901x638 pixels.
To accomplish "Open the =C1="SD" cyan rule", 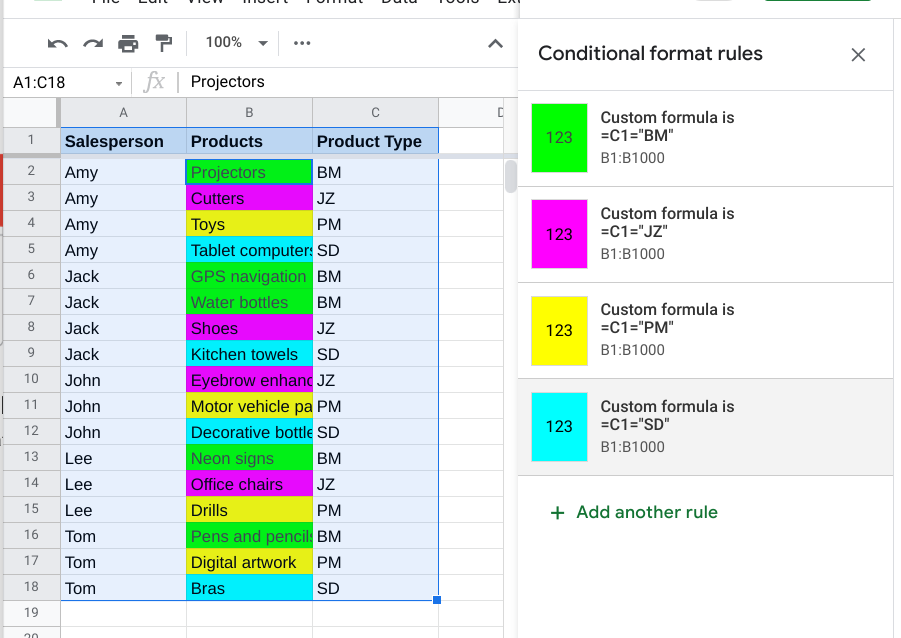I will click(x=706, y=427).
